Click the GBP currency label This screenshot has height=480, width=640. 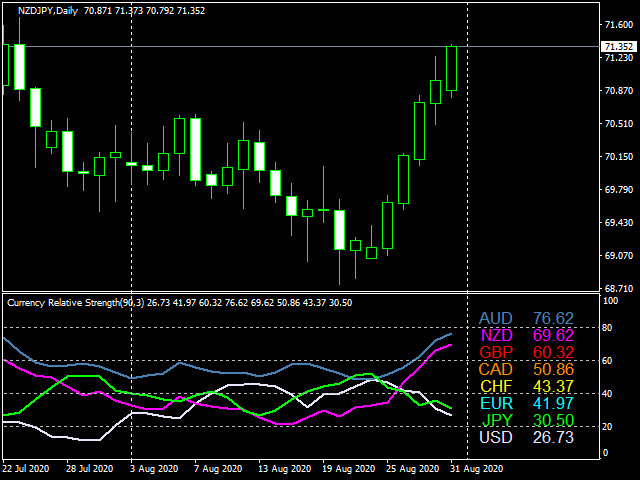(496, 352)
